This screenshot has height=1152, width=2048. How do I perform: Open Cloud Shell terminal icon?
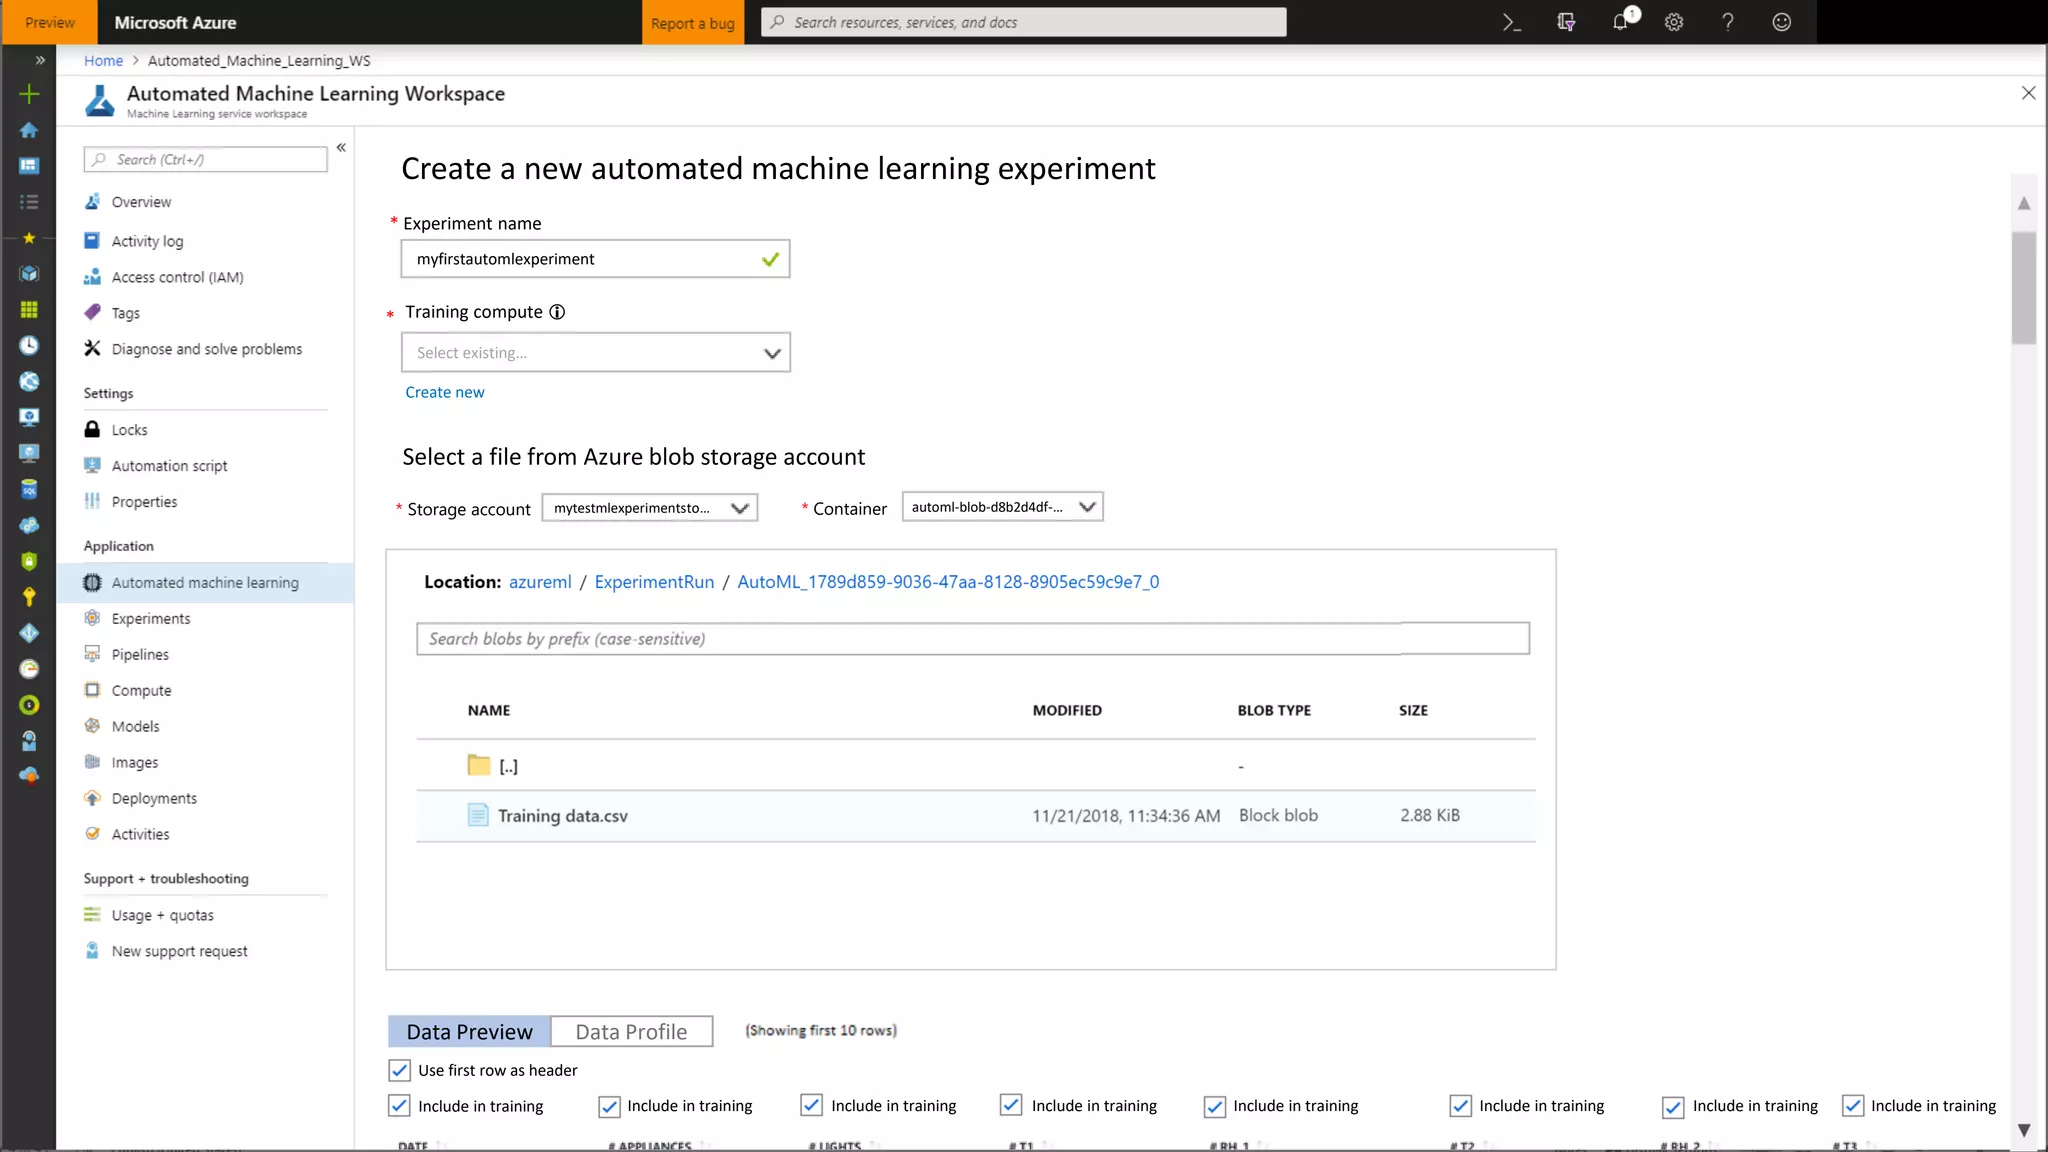[x=1512, y=22]
